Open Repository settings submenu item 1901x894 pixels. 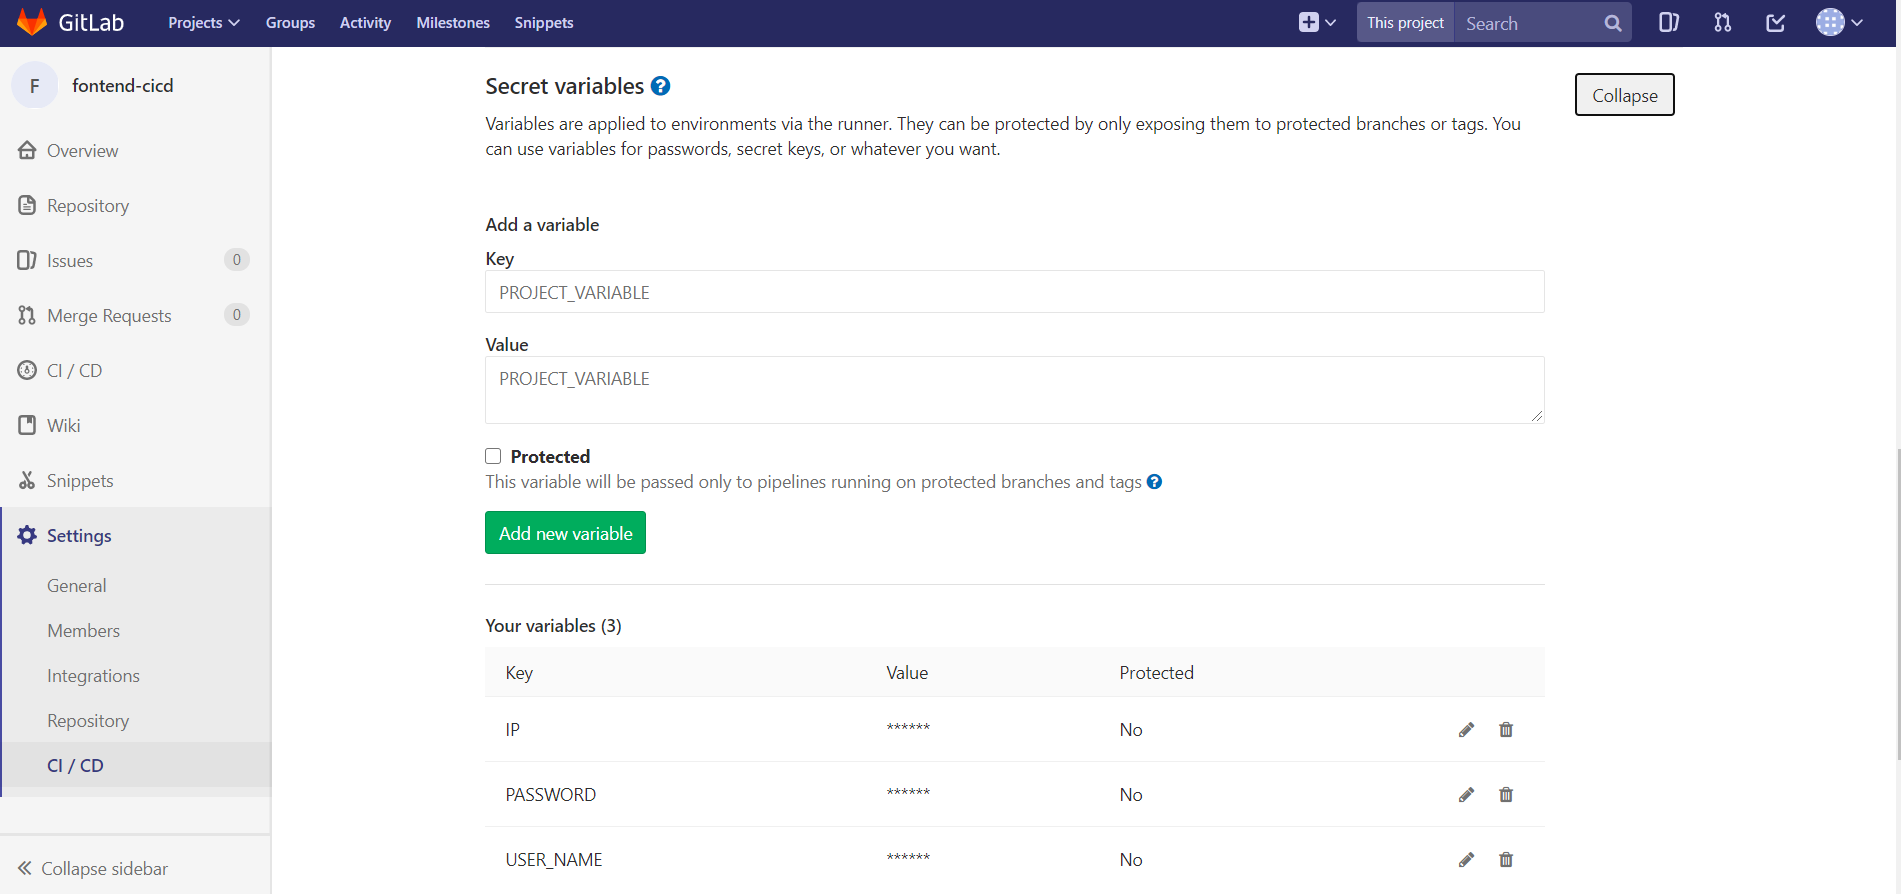(88, 720)
